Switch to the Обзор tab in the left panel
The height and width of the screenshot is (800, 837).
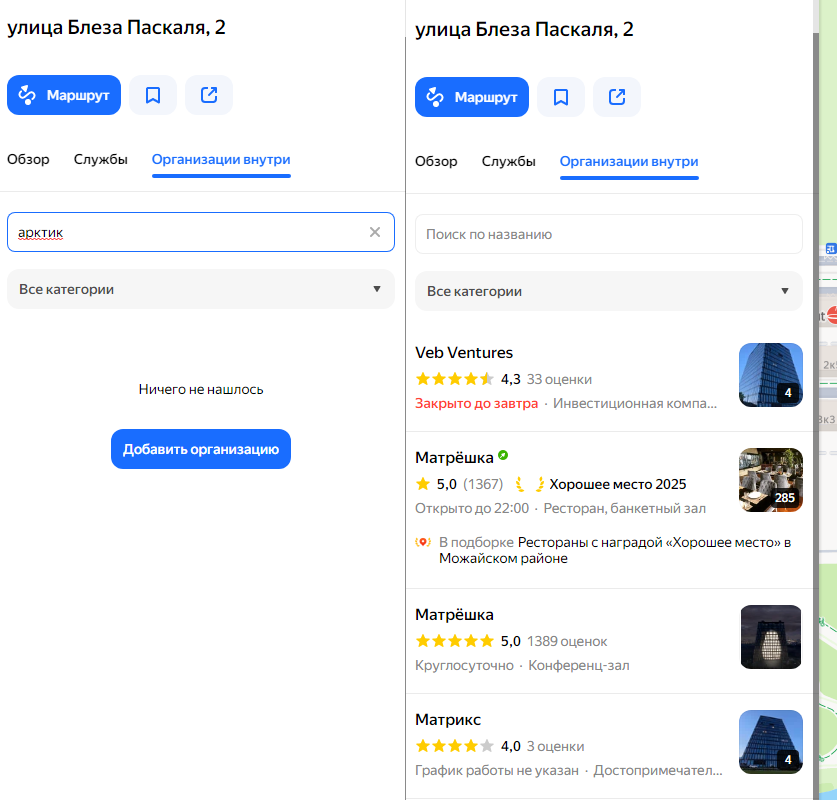click(28, 159)
